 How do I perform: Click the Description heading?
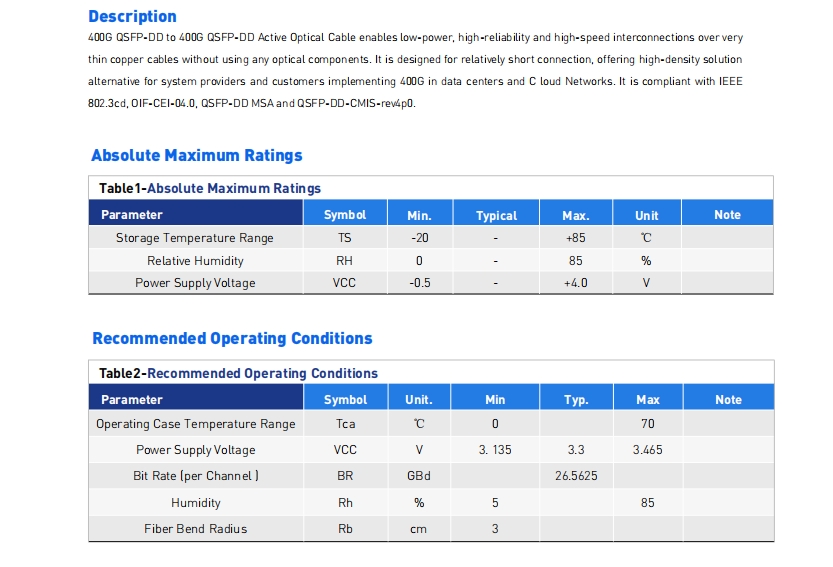[132, 16]
